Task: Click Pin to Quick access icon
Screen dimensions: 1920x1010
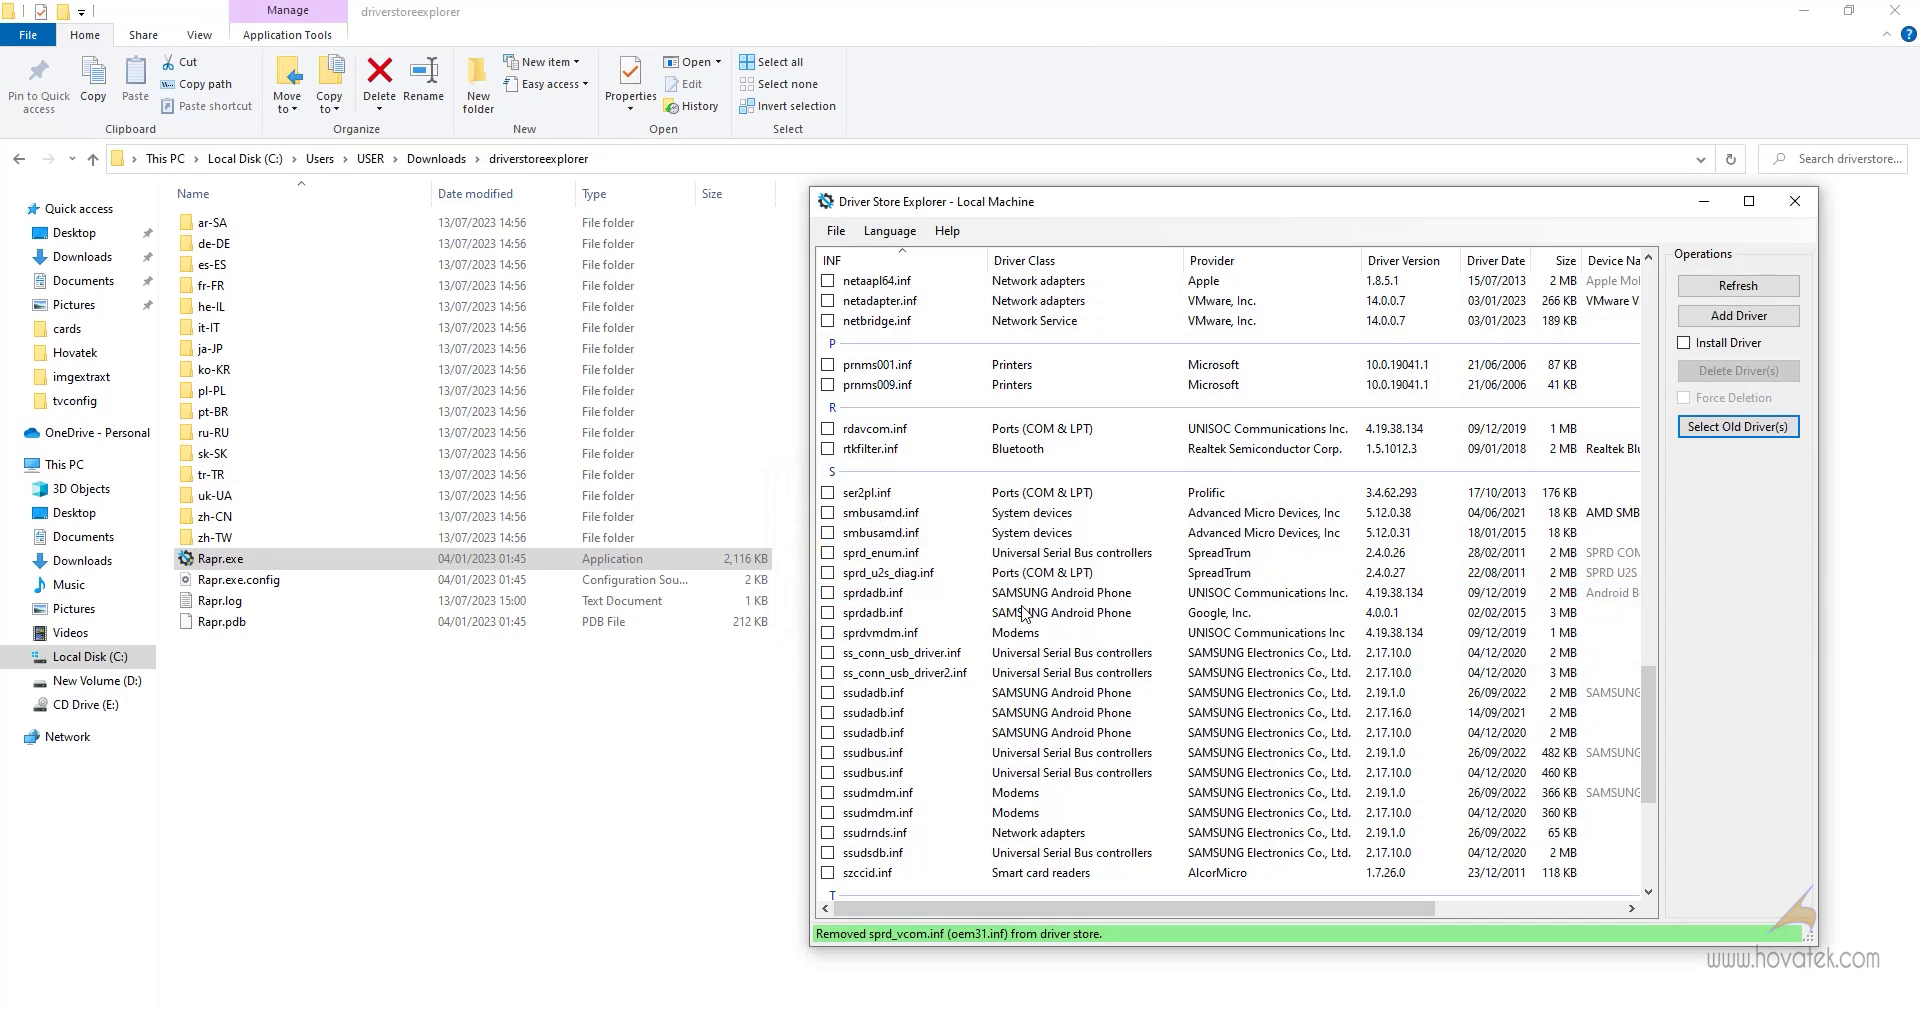Action: [38, 72]
